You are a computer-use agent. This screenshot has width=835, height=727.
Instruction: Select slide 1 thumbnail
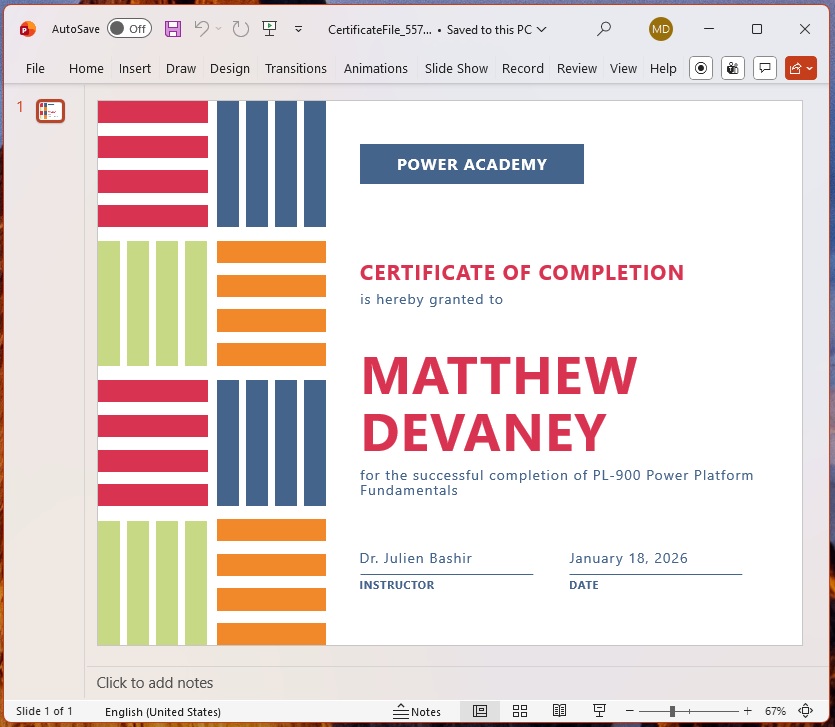[50, 111]
